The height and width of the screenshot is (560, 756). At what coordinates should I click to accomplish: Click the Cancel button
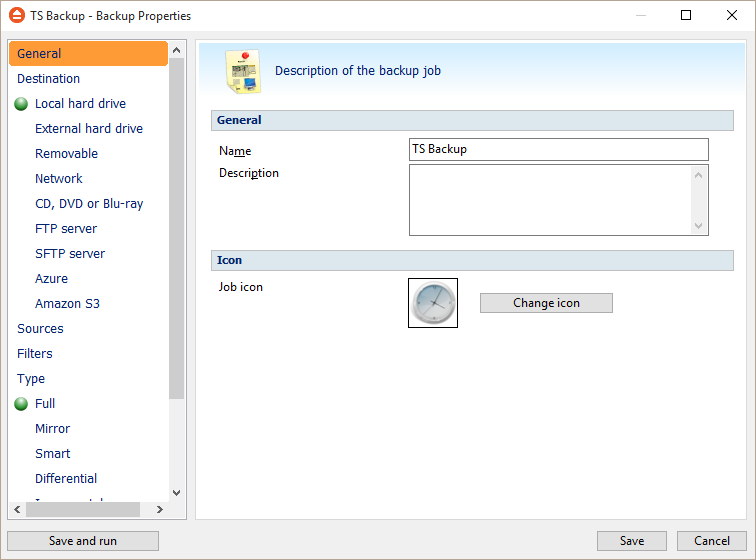coord(712,541)
